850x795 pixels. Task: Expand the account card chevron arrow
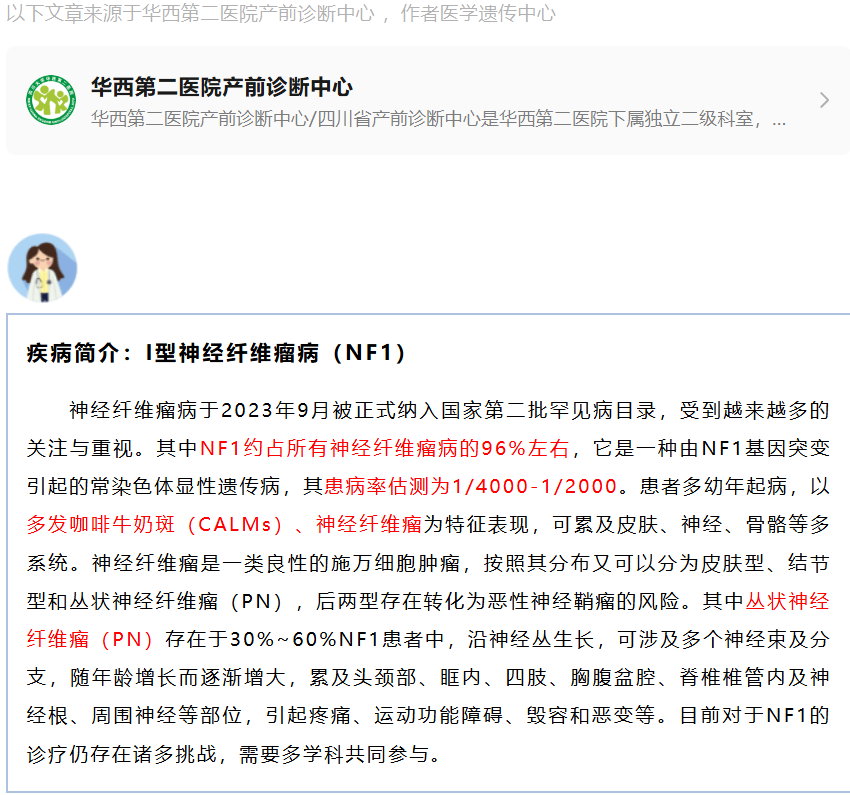pos(824,100)
